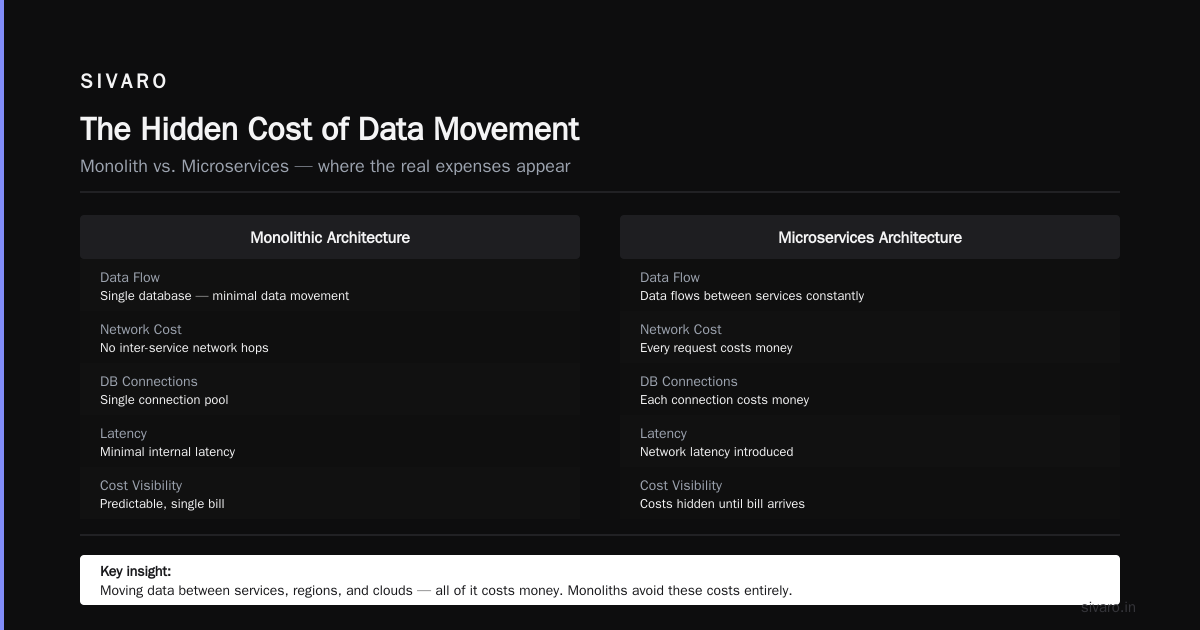
Task: Click the Cost Visibility label in the Microservices column
Action: click(681, 485)
